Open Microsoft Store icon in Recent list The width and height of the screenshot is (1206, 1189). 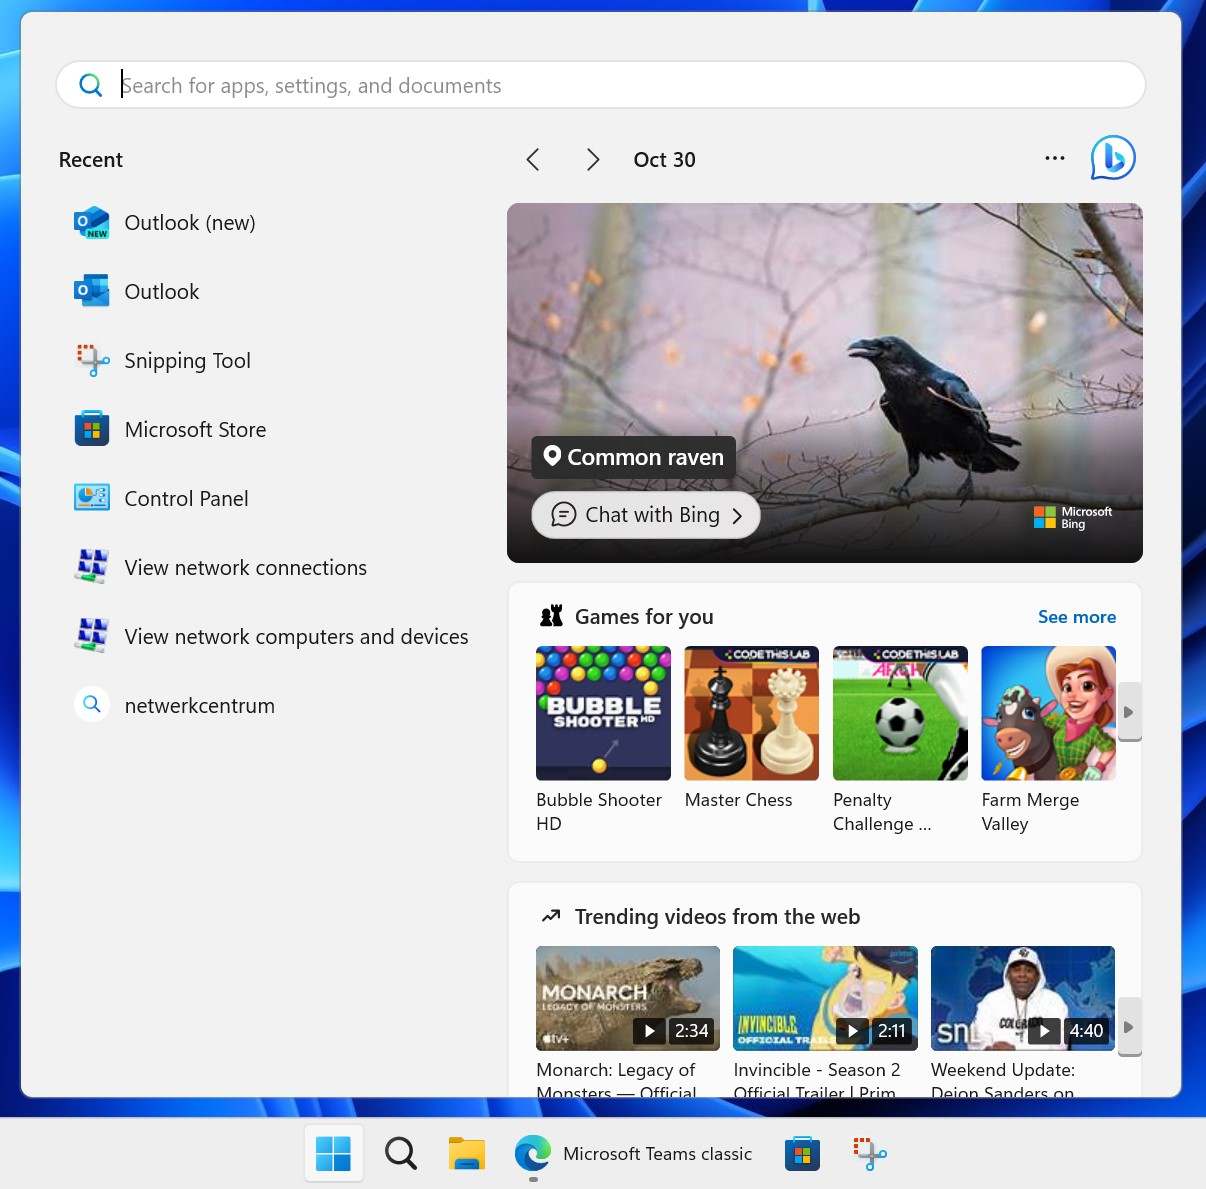(92, 430)
